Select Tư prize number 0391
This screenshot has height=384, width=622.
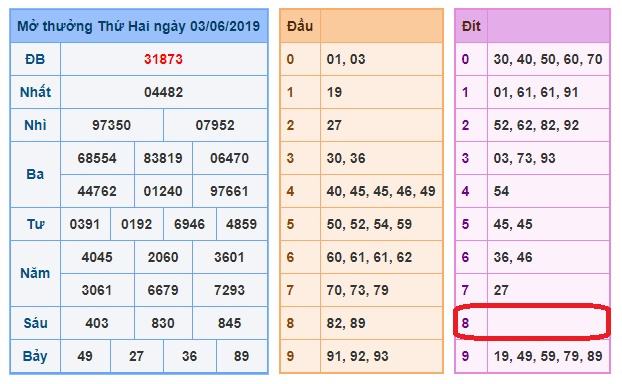(x=85, y=224)
